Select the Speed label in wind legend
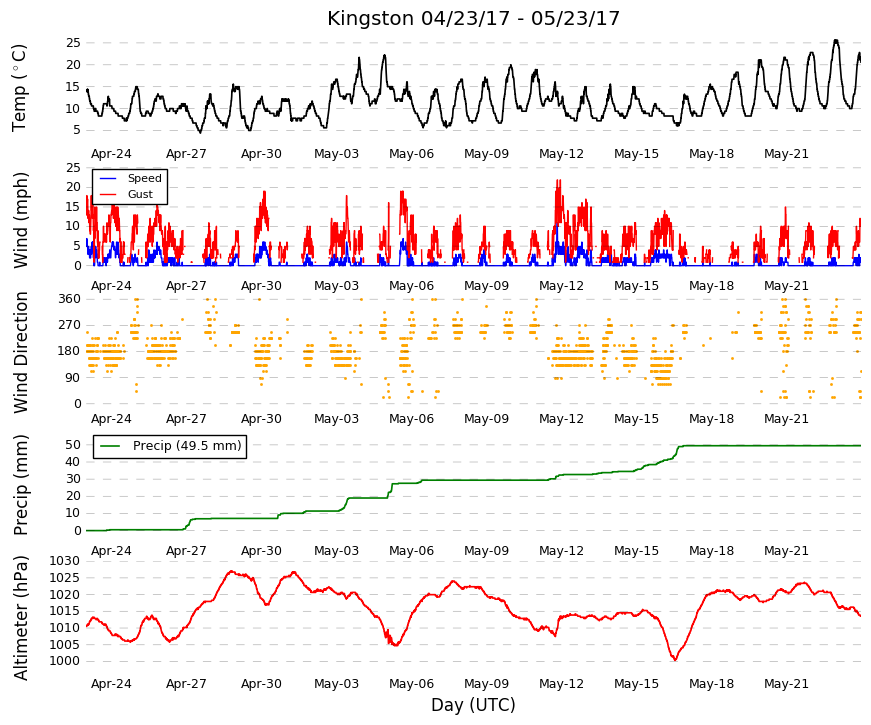 [144, 178]
